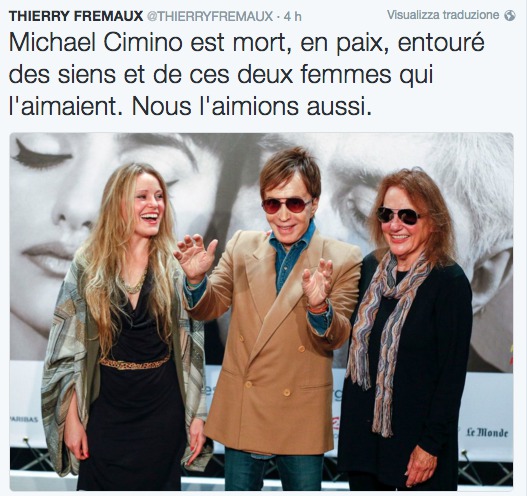The height and width of the screenshot is (496, 527).
Task: Click the @THIERRYFREMAUX handle
Action: click(x=210, y=16)
